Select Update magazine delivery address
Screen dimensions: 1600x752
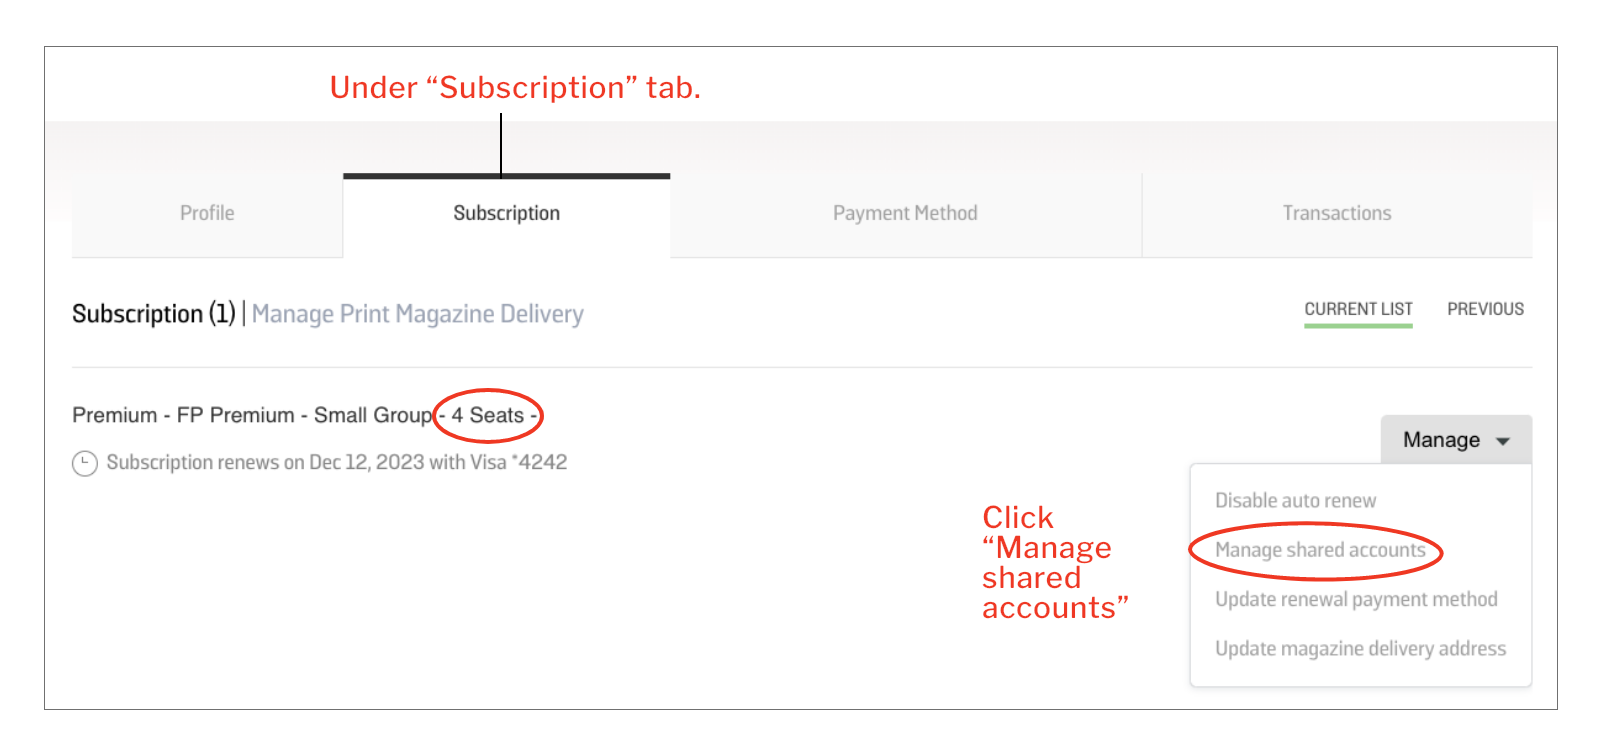click(x=1360, y=648)
